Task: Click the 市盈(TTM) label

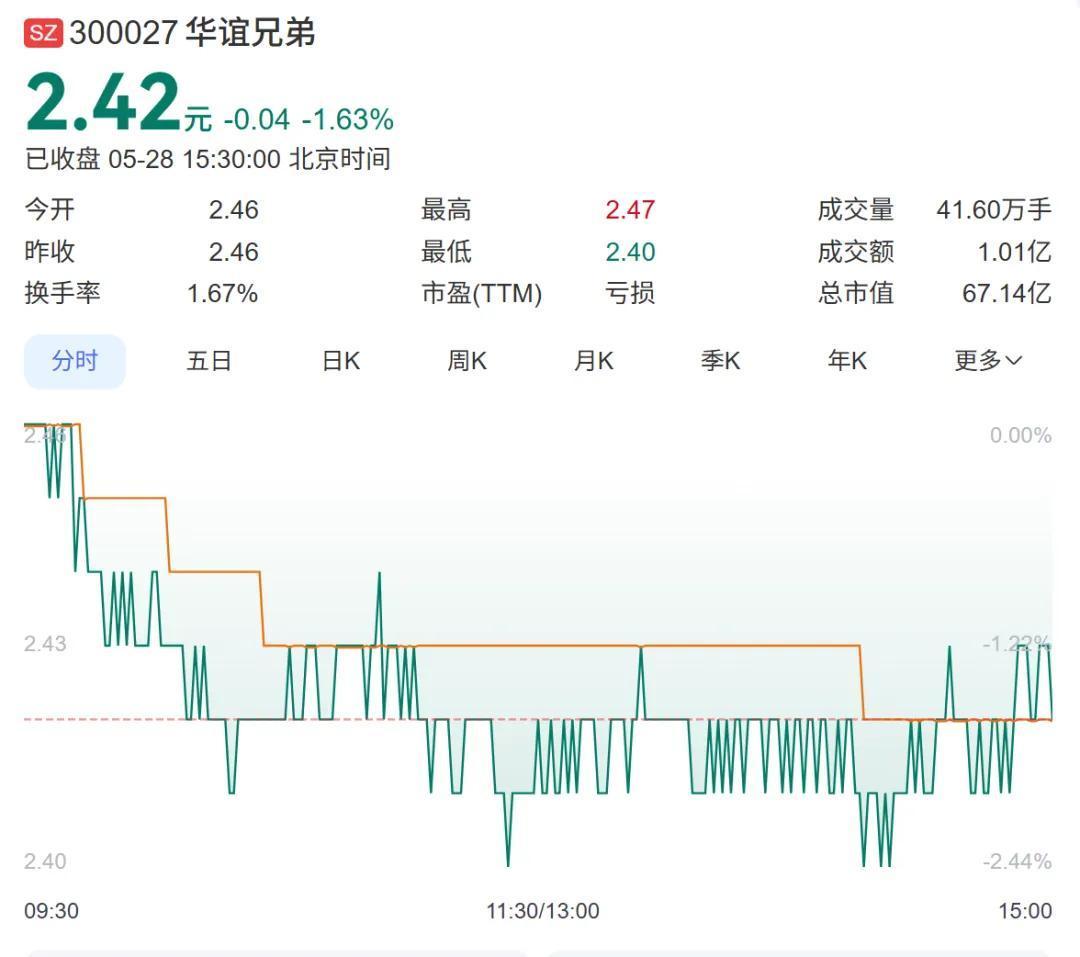Action: (481, 294)
